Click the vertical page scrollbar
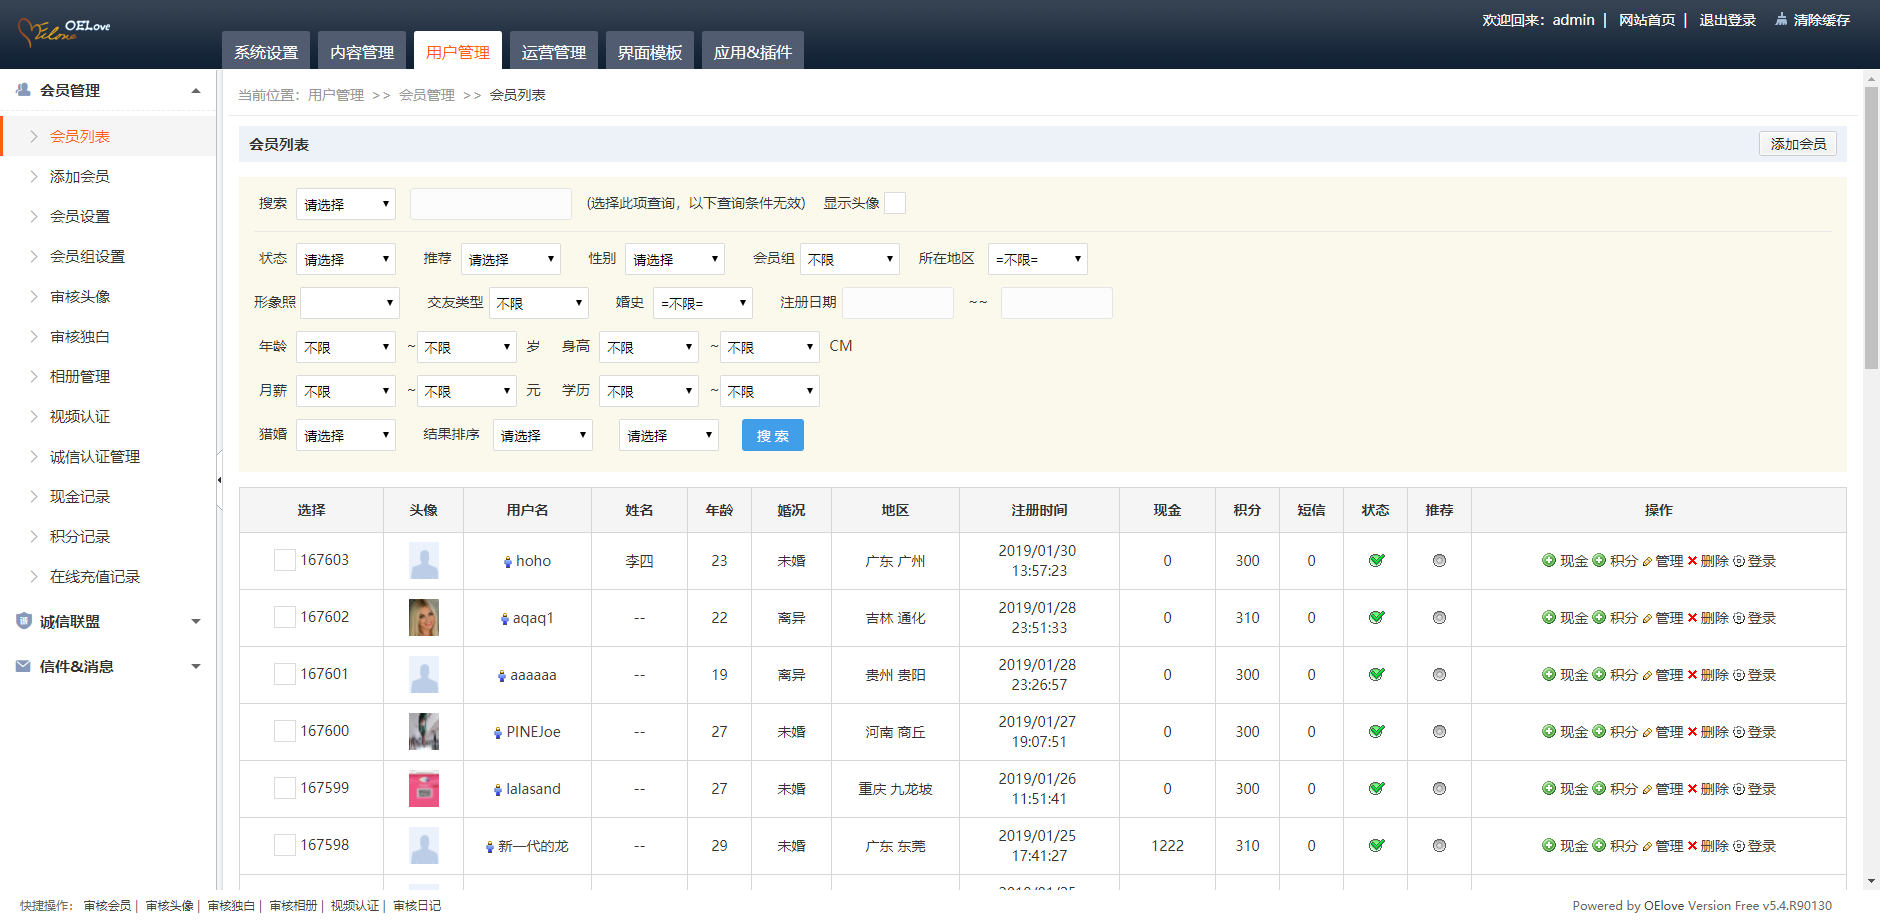The image size is (1880, 922). point(1870,229)
